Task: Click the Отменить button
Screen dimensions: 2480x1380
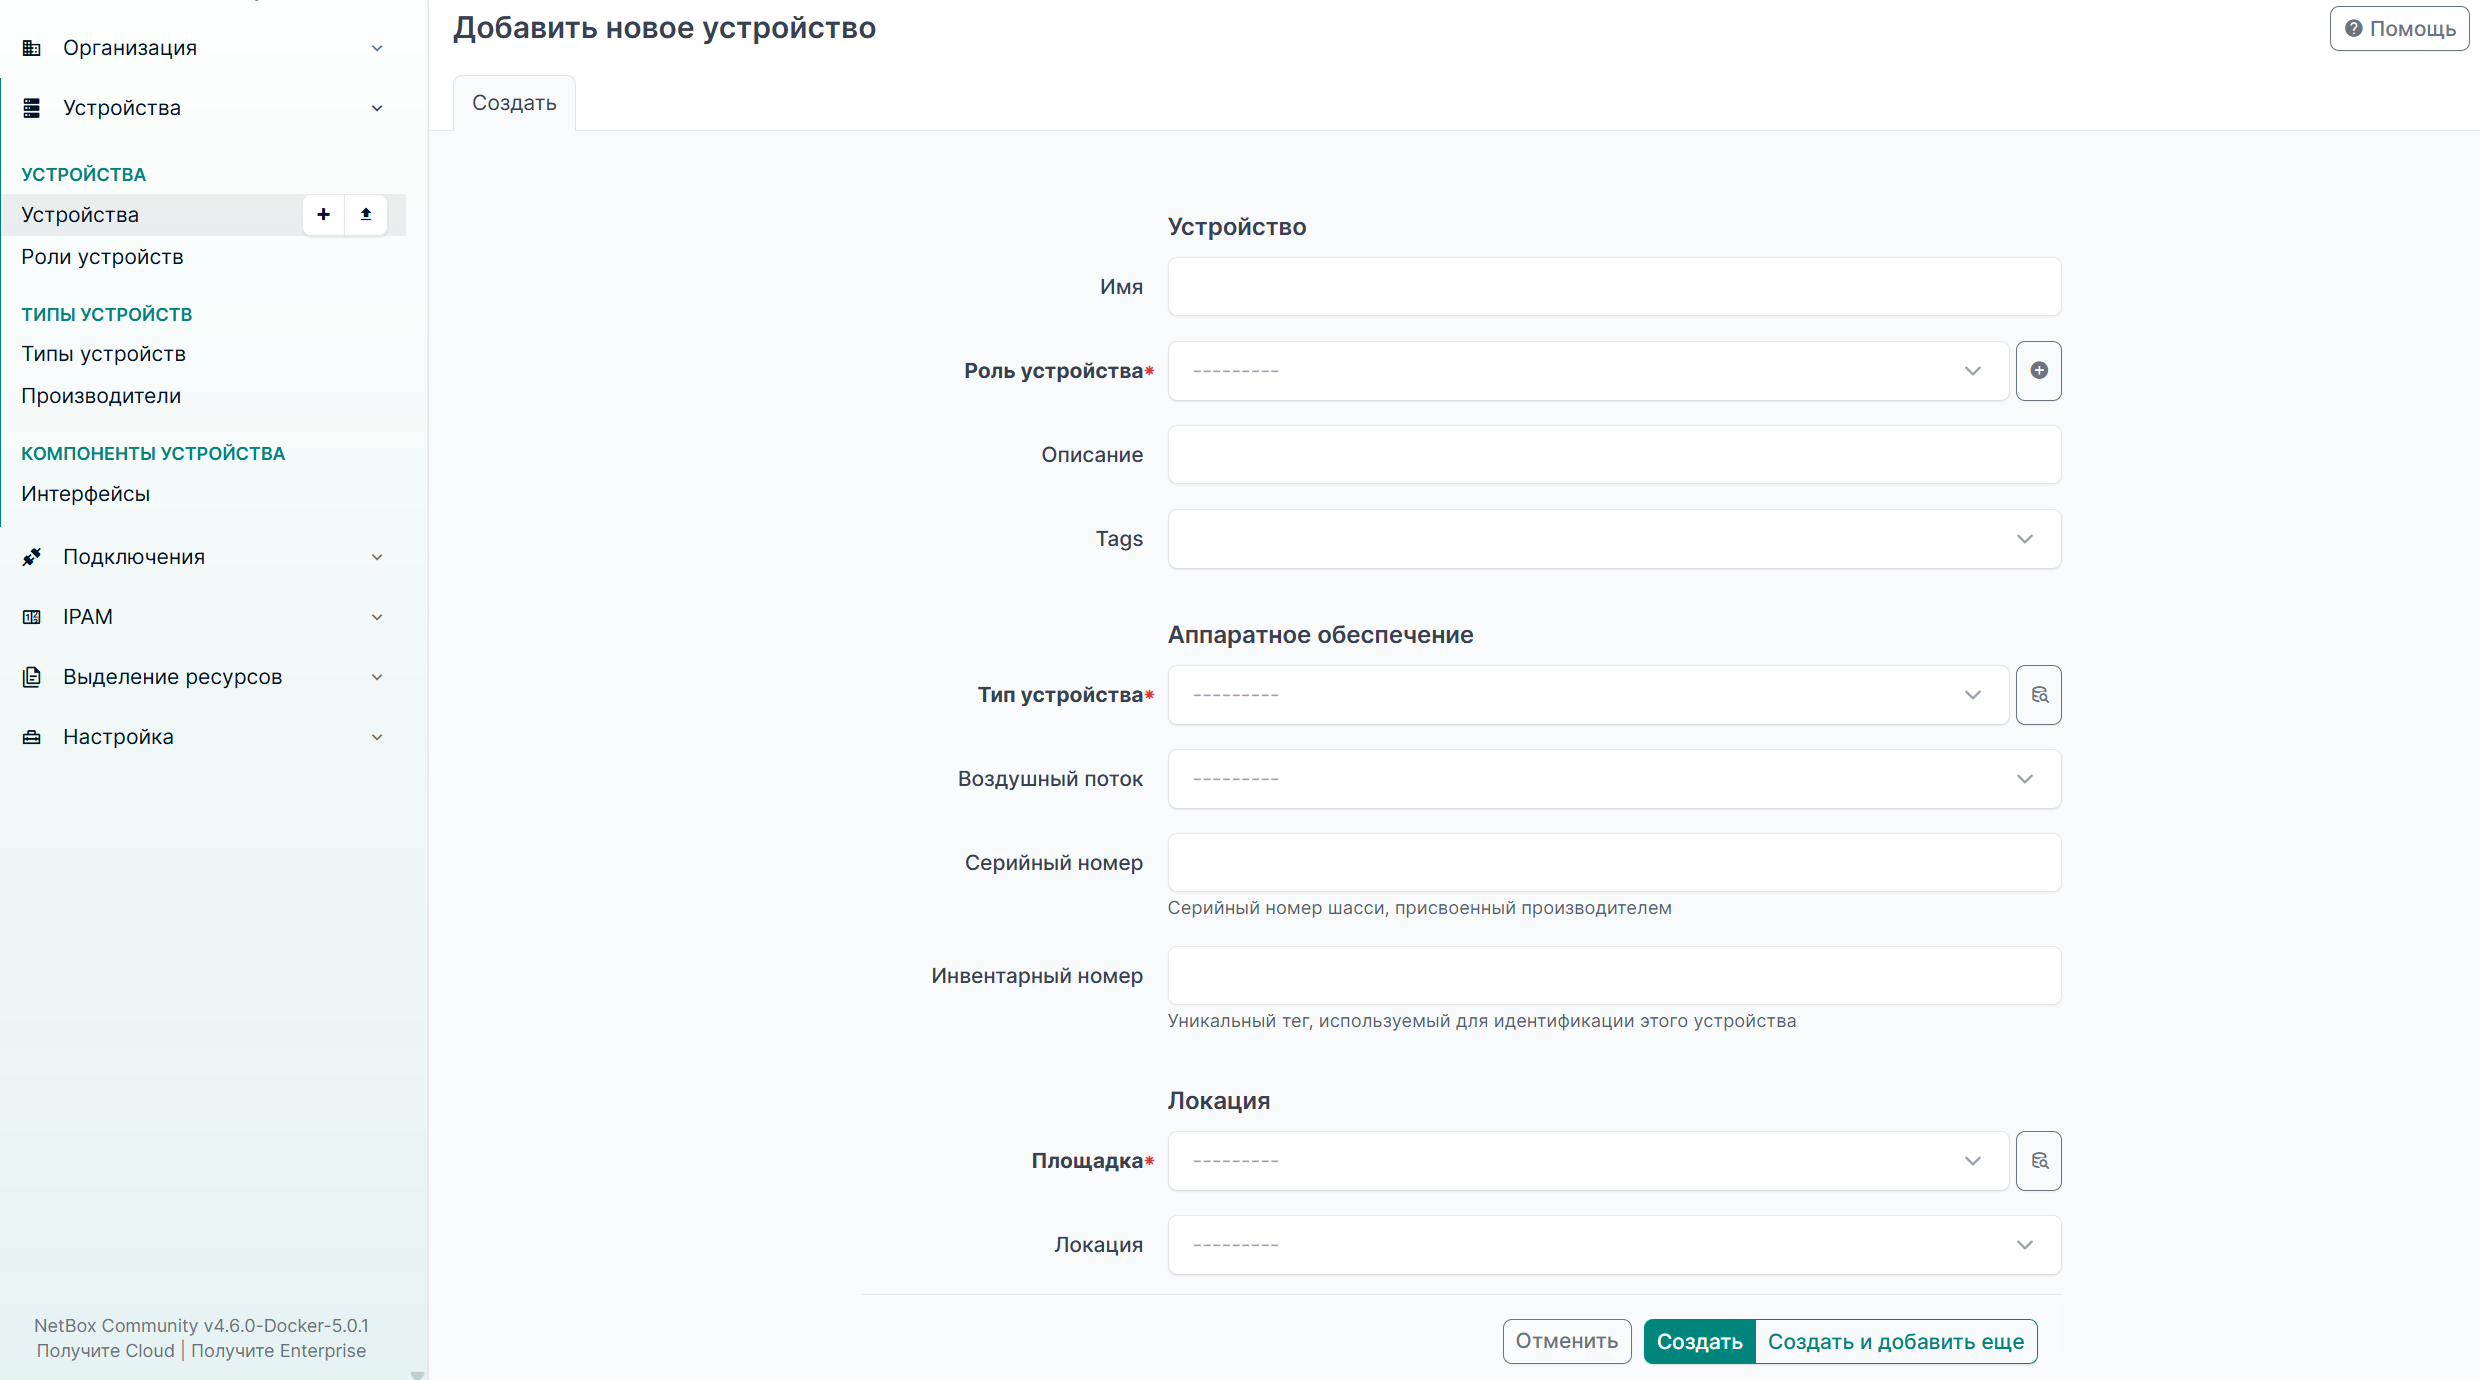Action: [1566, 1341]
